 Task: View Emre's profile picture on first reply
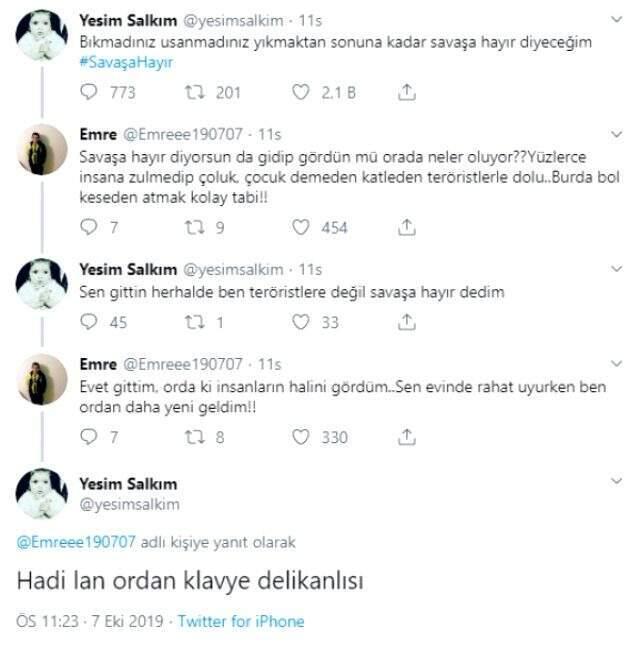point(42,150)
